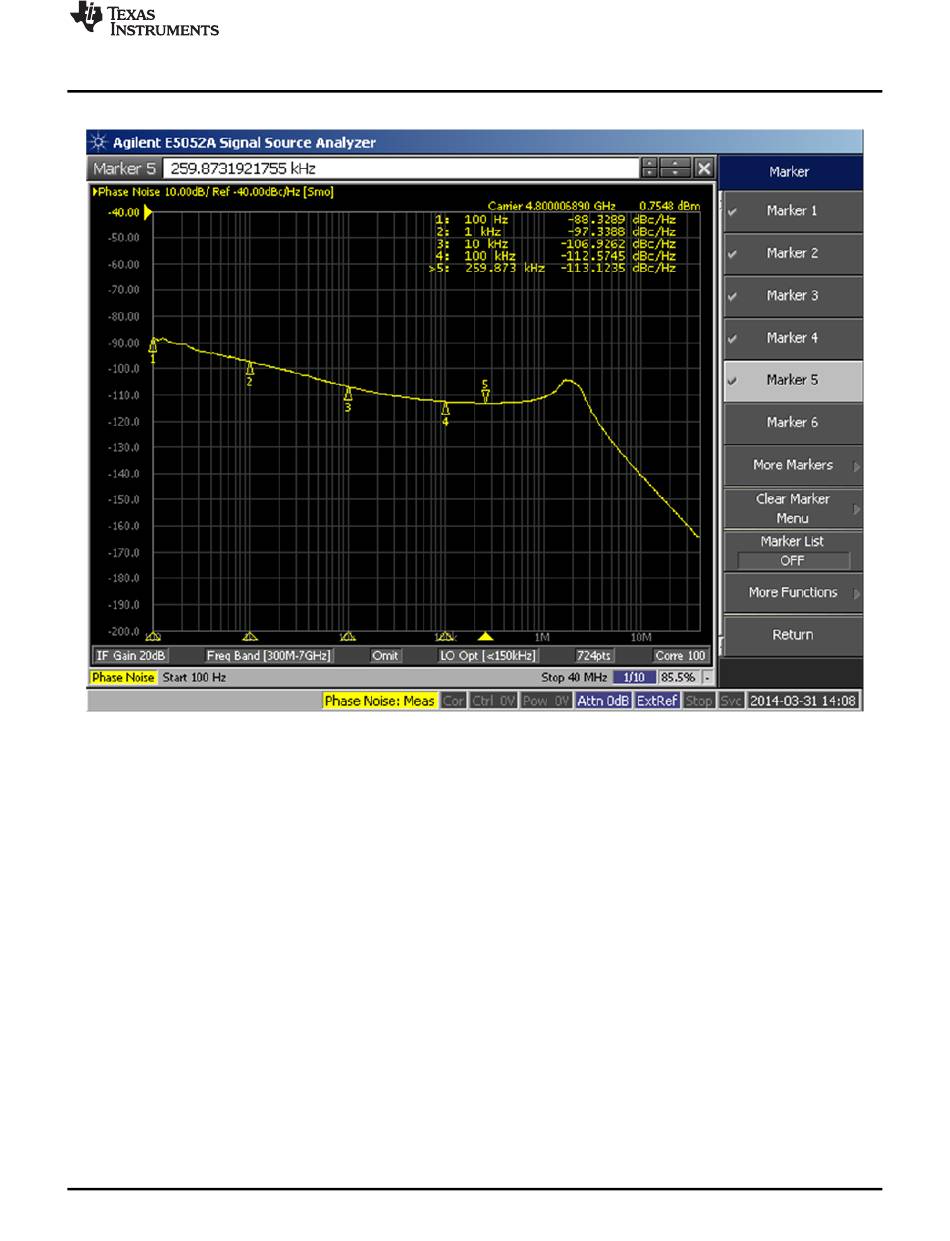Click the Stop 40 MHz text
This screenshot has height=1241, width=950.
pyautogui.click(x=574, y=678)
